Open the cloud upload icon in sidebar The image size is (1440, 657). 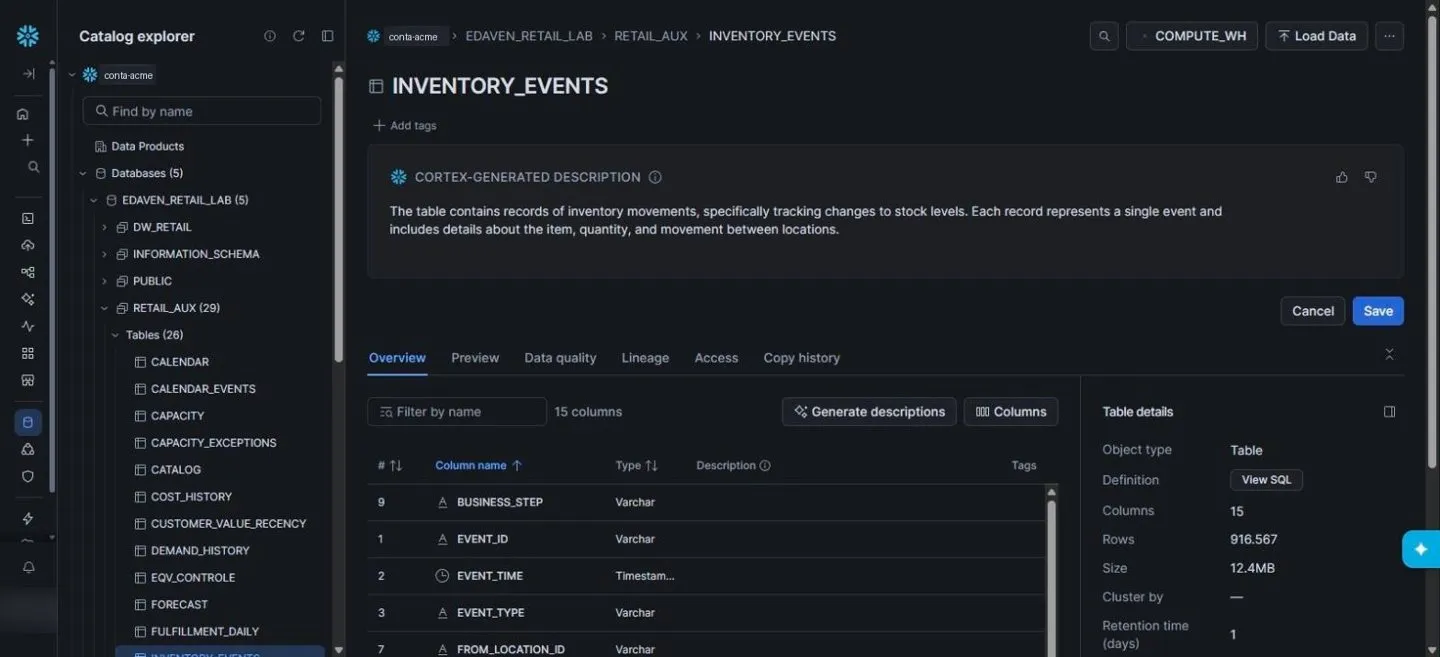coord(28,245)
